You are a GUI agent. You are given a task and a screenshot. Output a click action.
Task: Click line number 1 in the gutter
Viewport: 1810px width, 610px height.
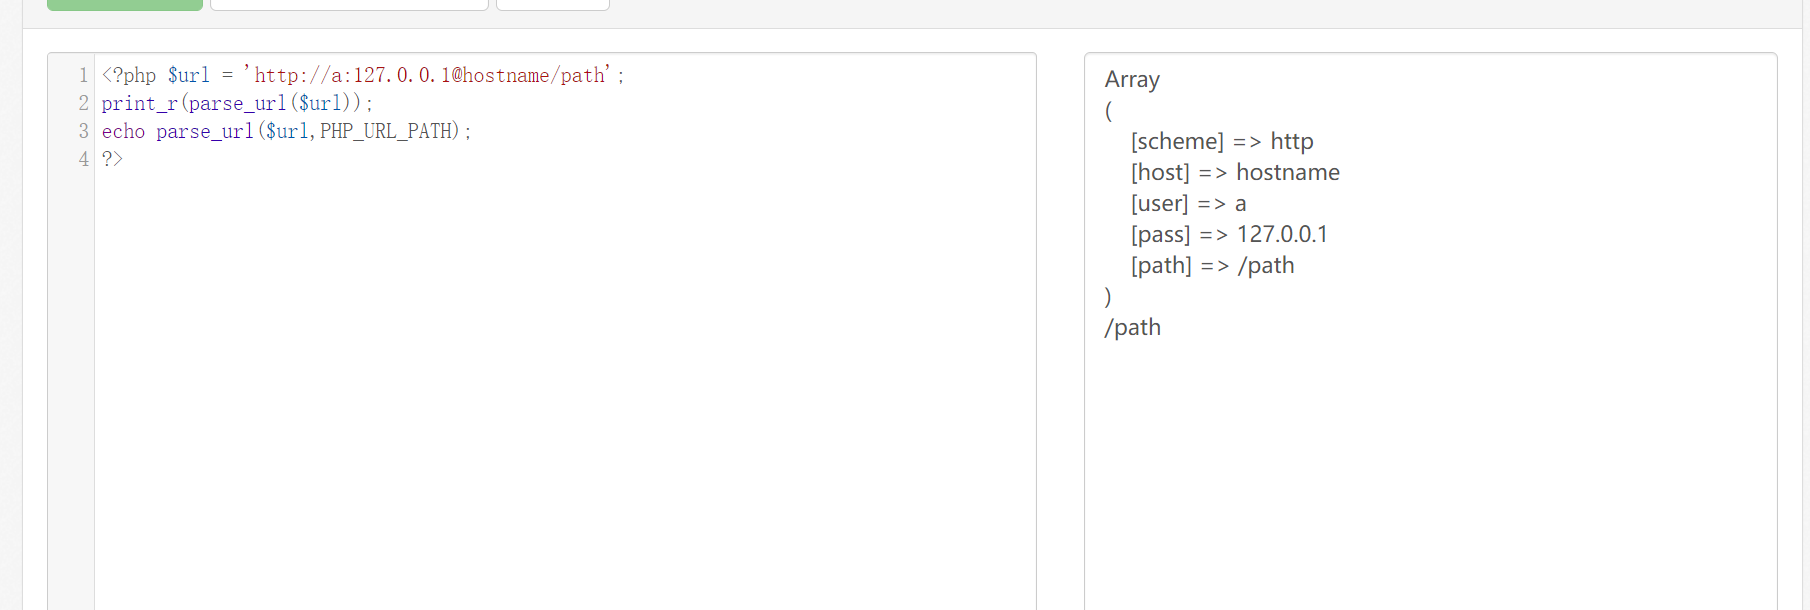(84, 76)
